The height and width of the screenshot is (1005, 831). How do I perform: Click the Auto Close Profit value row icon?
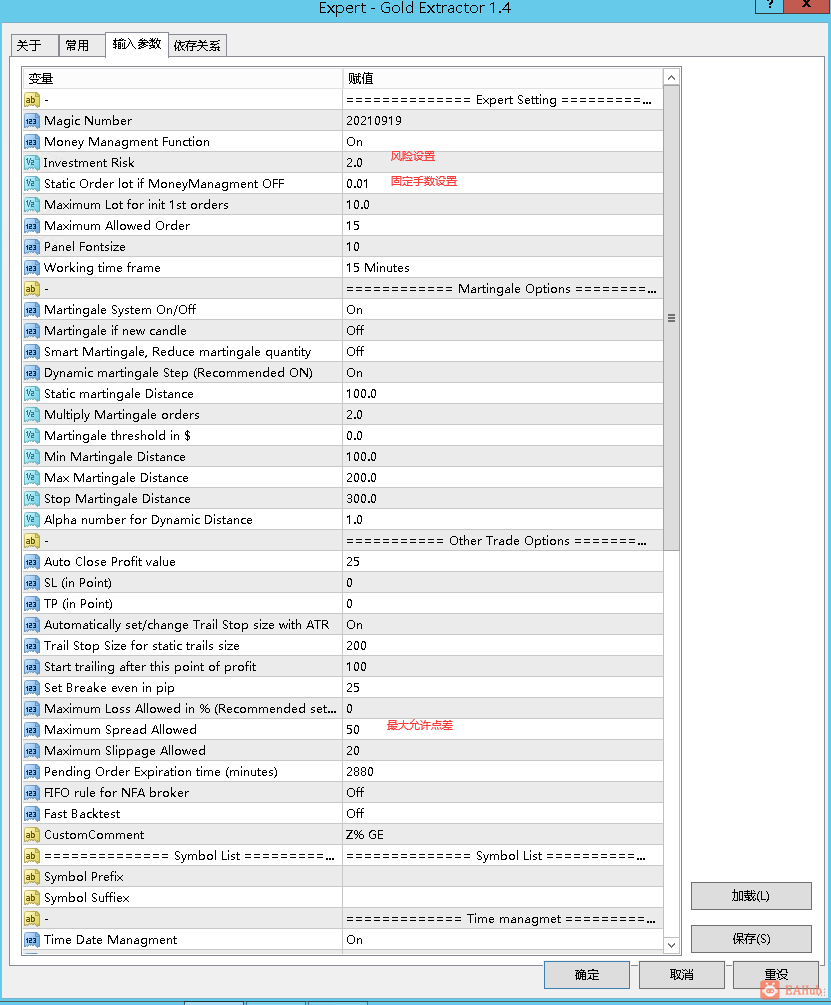31,562
